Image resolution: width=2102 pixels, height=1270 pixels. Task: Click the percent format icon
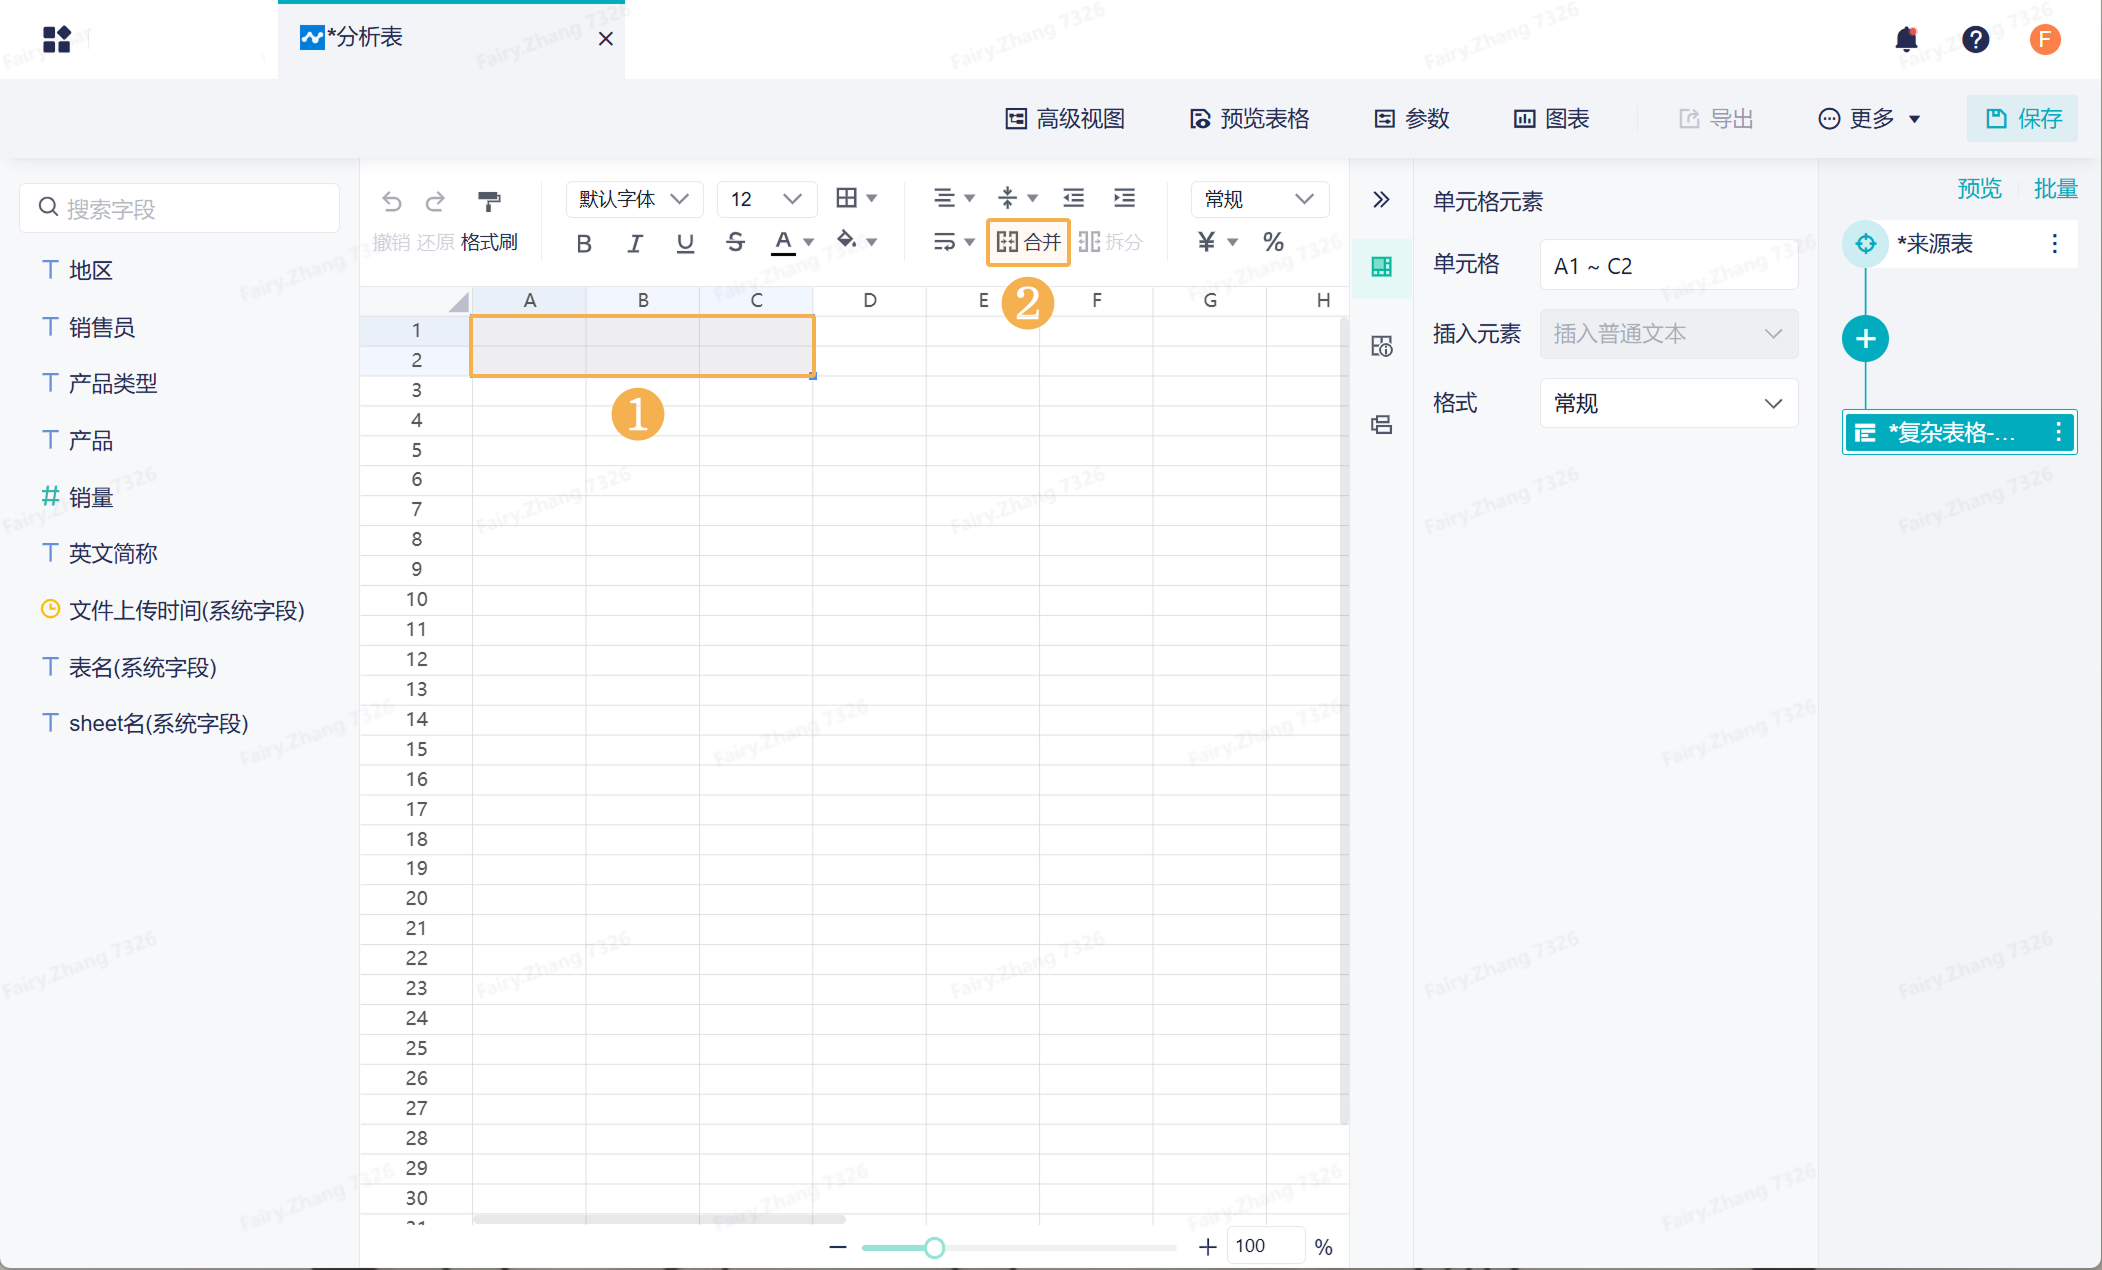click(x=1273, y=242)
